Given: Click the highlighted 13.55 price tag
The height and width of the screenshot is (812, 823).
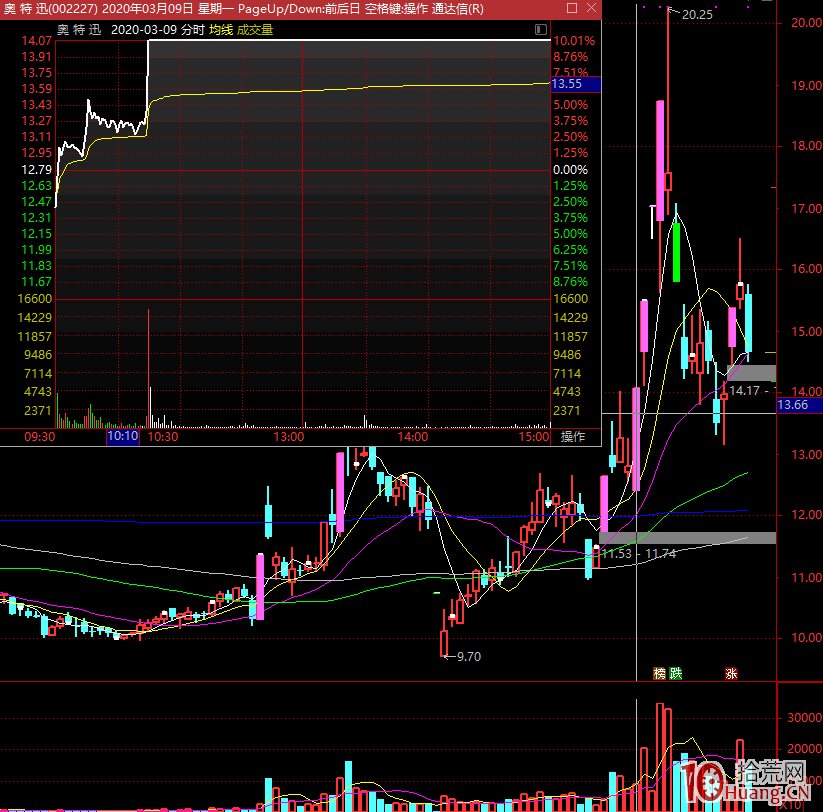Looking at the screenshot, I should (x=575, y=84).
